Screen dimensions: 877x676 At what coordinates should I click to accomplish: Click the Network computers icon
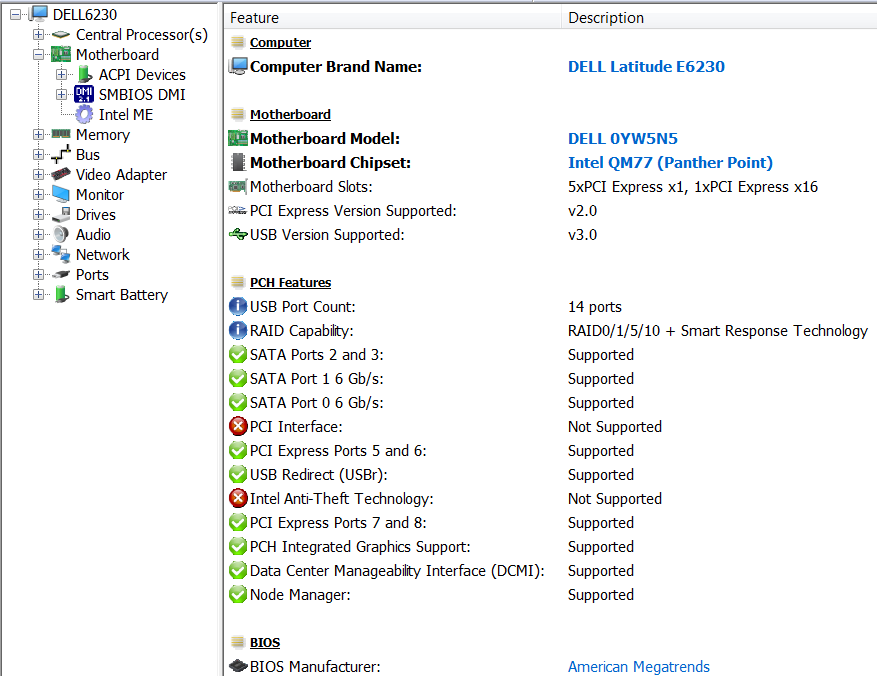pyautogui.click(x=61, y=254)
